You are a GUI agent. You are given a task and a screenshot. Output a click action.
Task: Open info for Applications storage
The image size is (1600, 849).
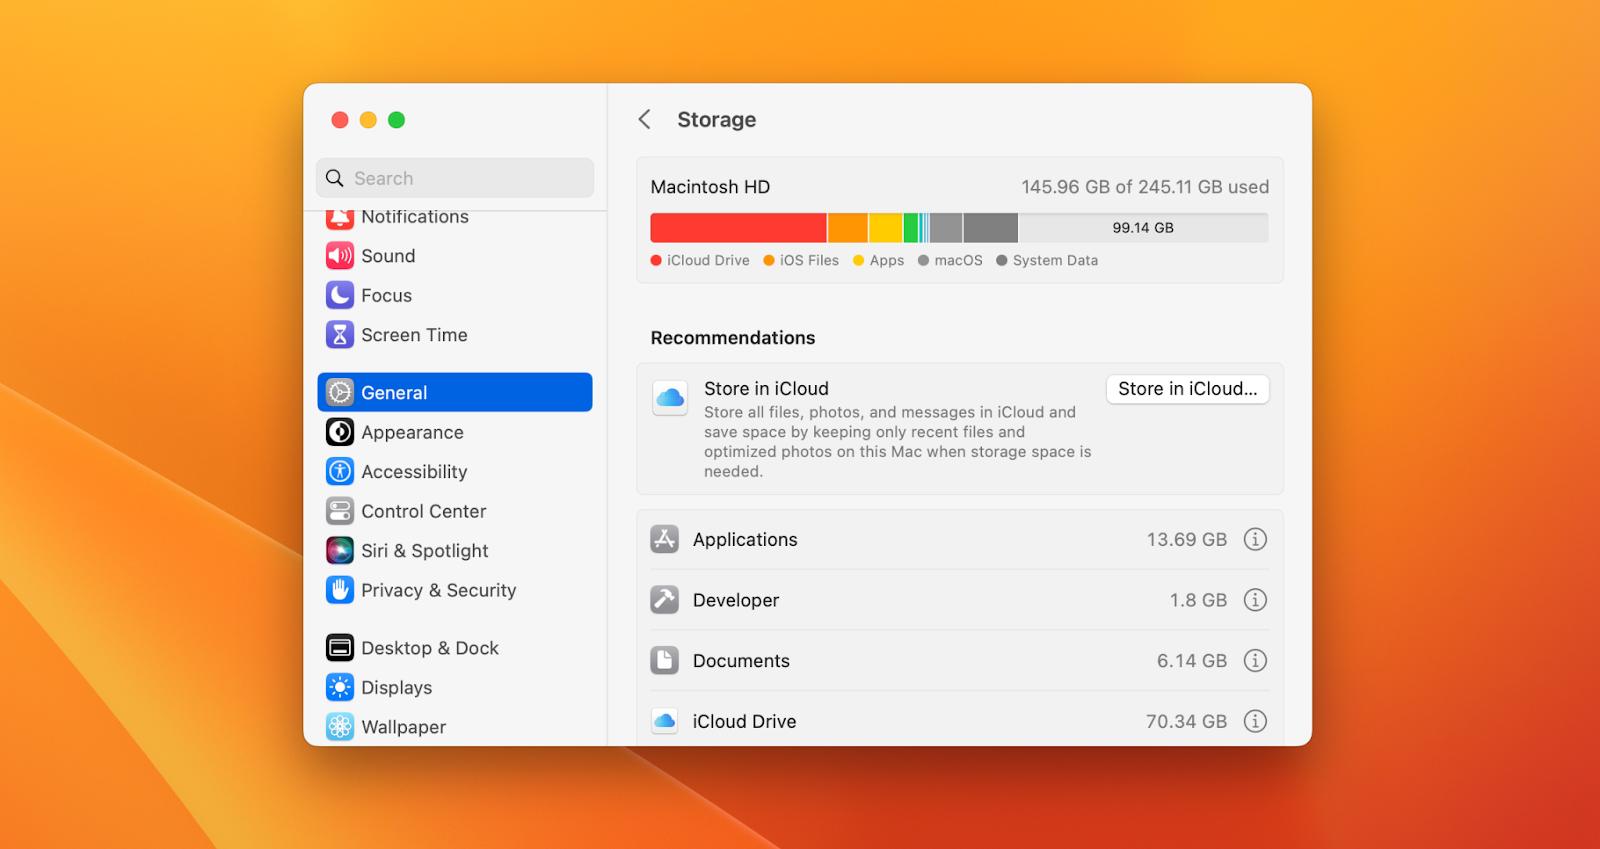click(x=1255, y=539)
